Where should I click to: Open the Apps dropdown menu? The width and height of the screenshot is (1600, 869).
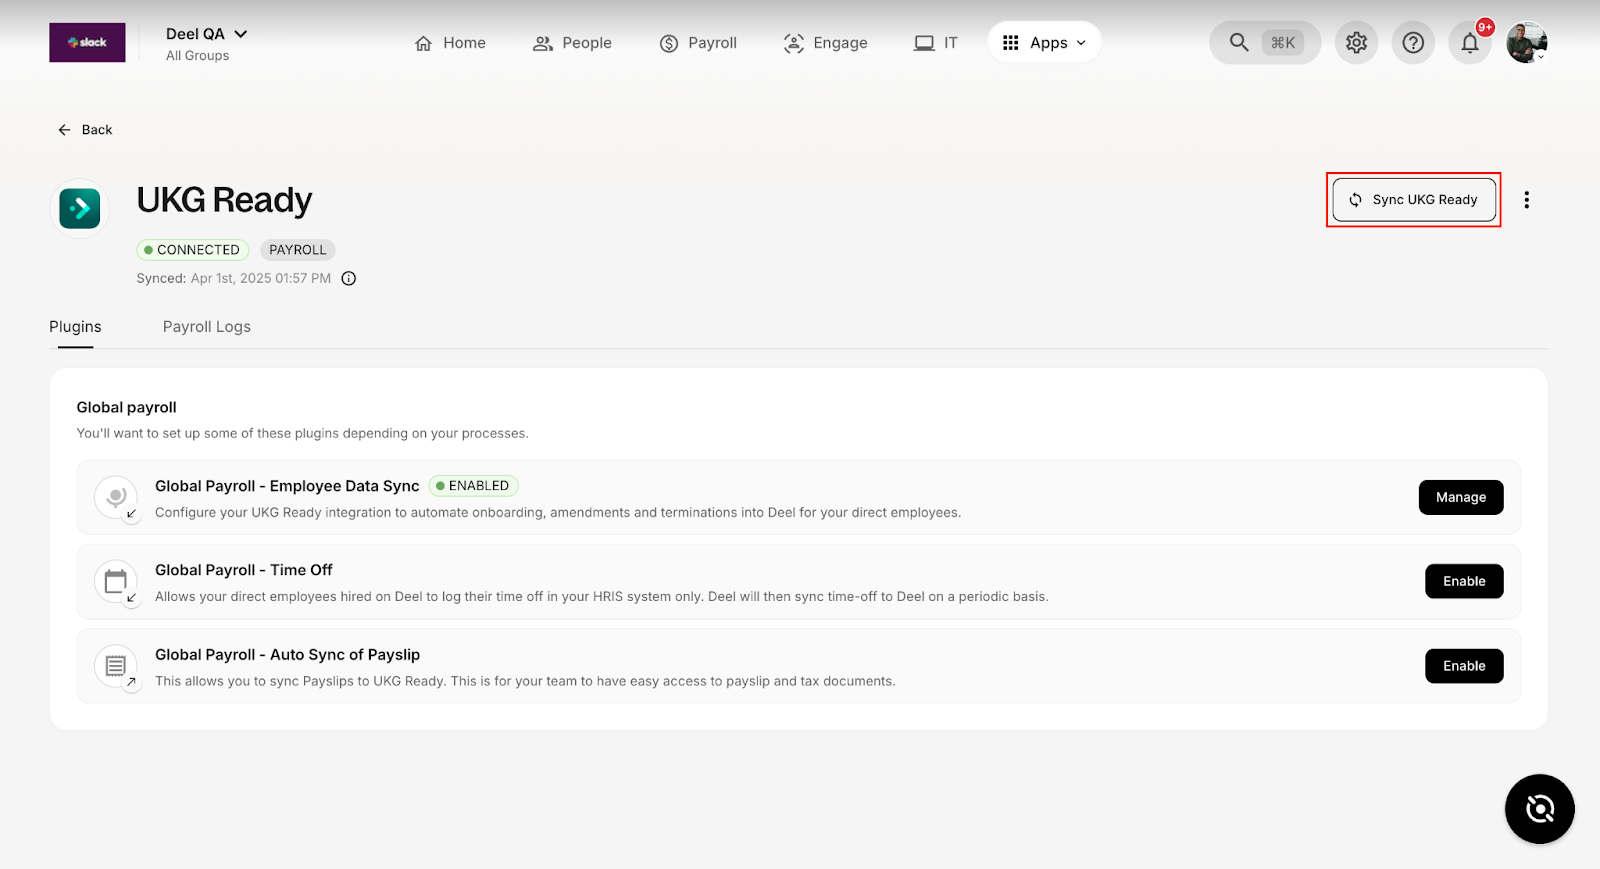tap(1044, 43)
